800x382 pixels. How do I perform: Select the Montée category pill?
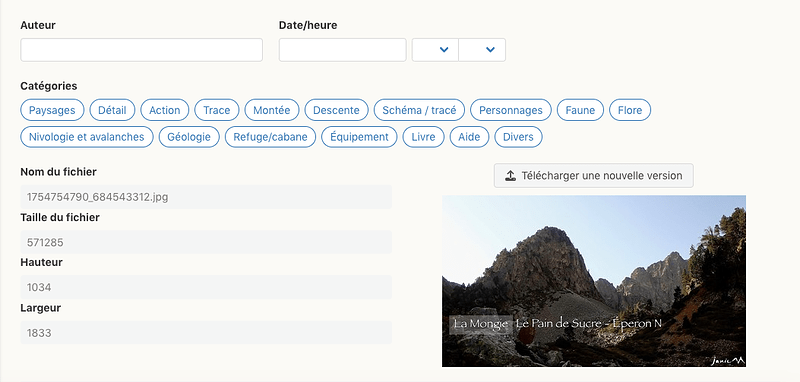click(x=272, y=110)
